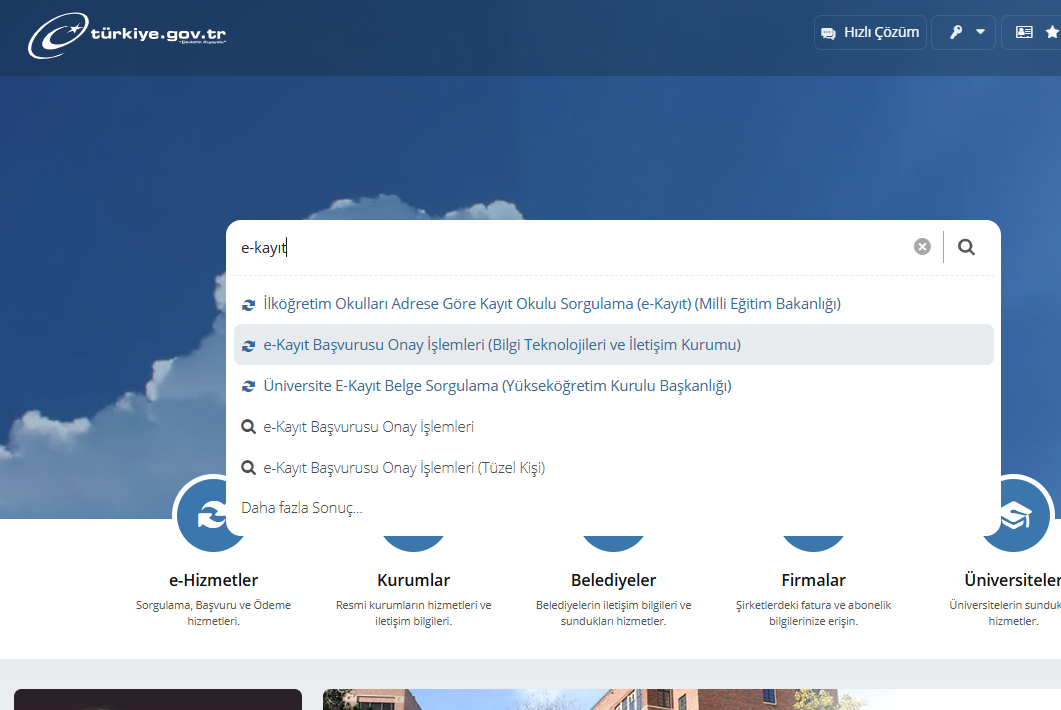Image resolution: width=1061 pixels, height=710 pixels.
Task: Open the Üniversiteler graduation cap icon
Action: [x=1015, y=517]
